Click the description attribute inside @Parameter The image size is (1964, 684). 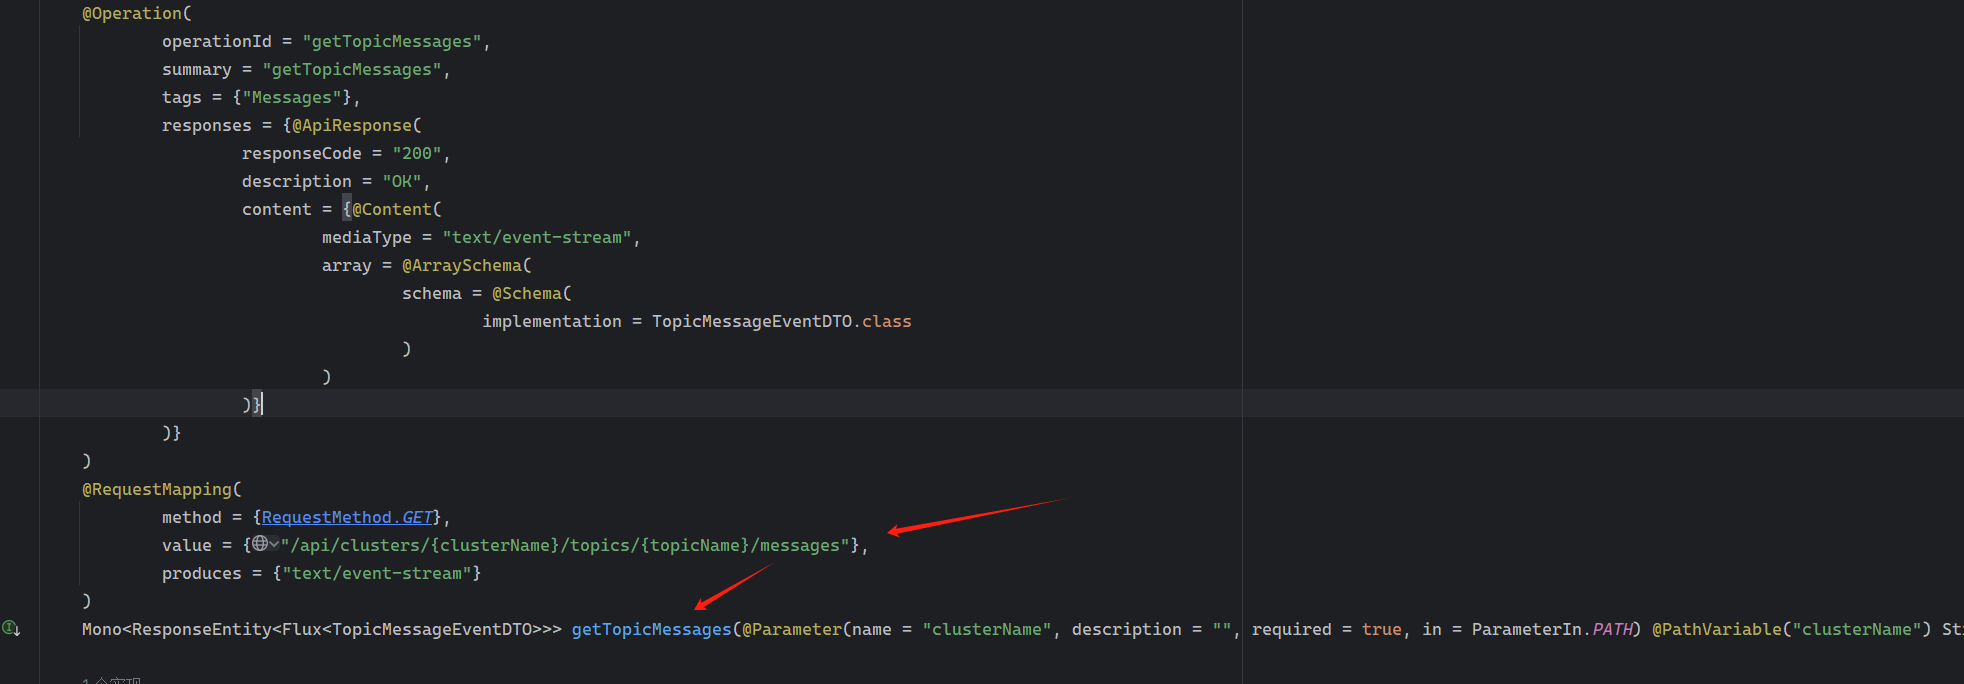(x=1127, y=629)
